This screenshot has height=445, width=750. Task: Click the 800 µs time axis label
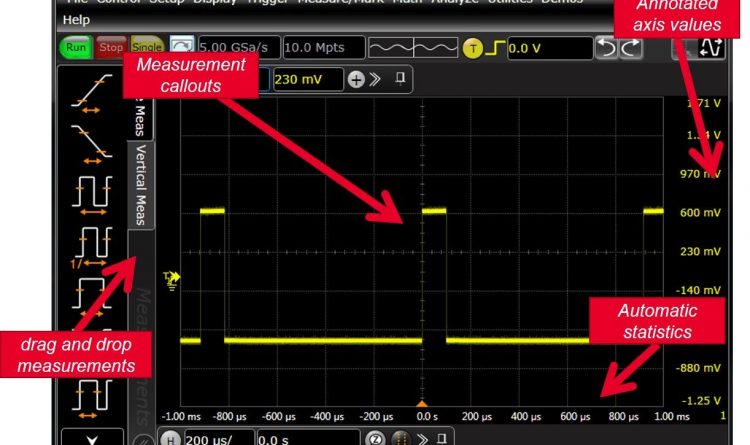click(x=623, y=417)
